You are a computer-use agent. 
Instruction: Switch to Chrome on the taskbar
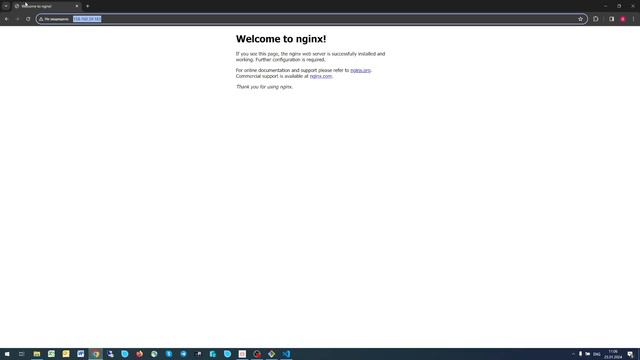click(96, 354)
